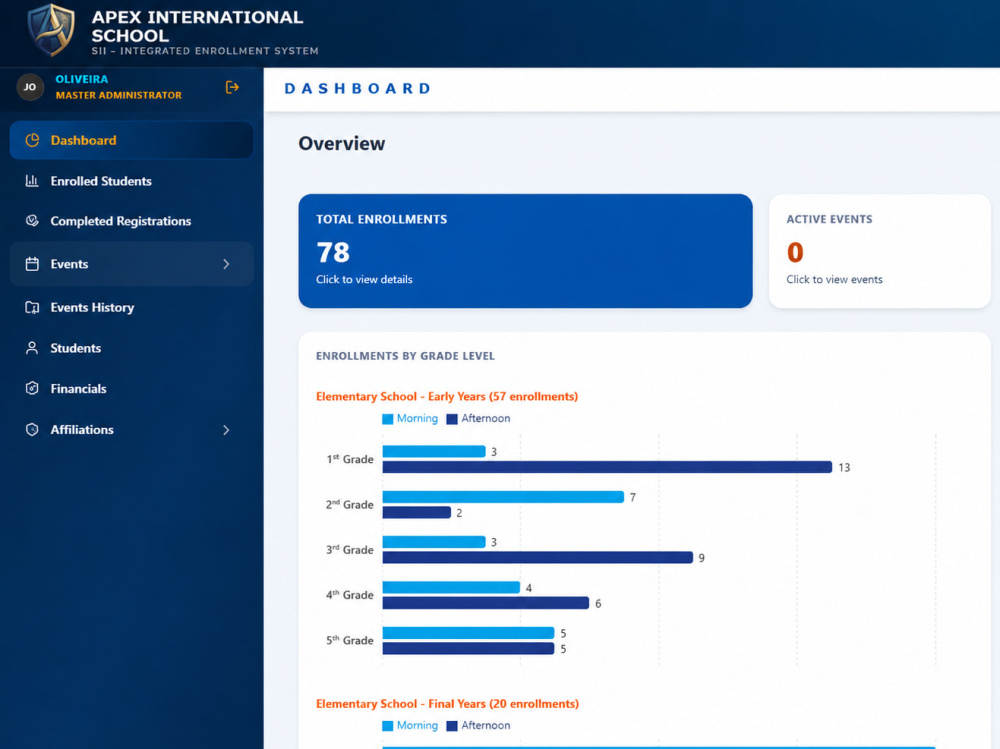Click the Enrolled Students bar chart icon
Screen dimensions: 1000x749
pos(32,181)
